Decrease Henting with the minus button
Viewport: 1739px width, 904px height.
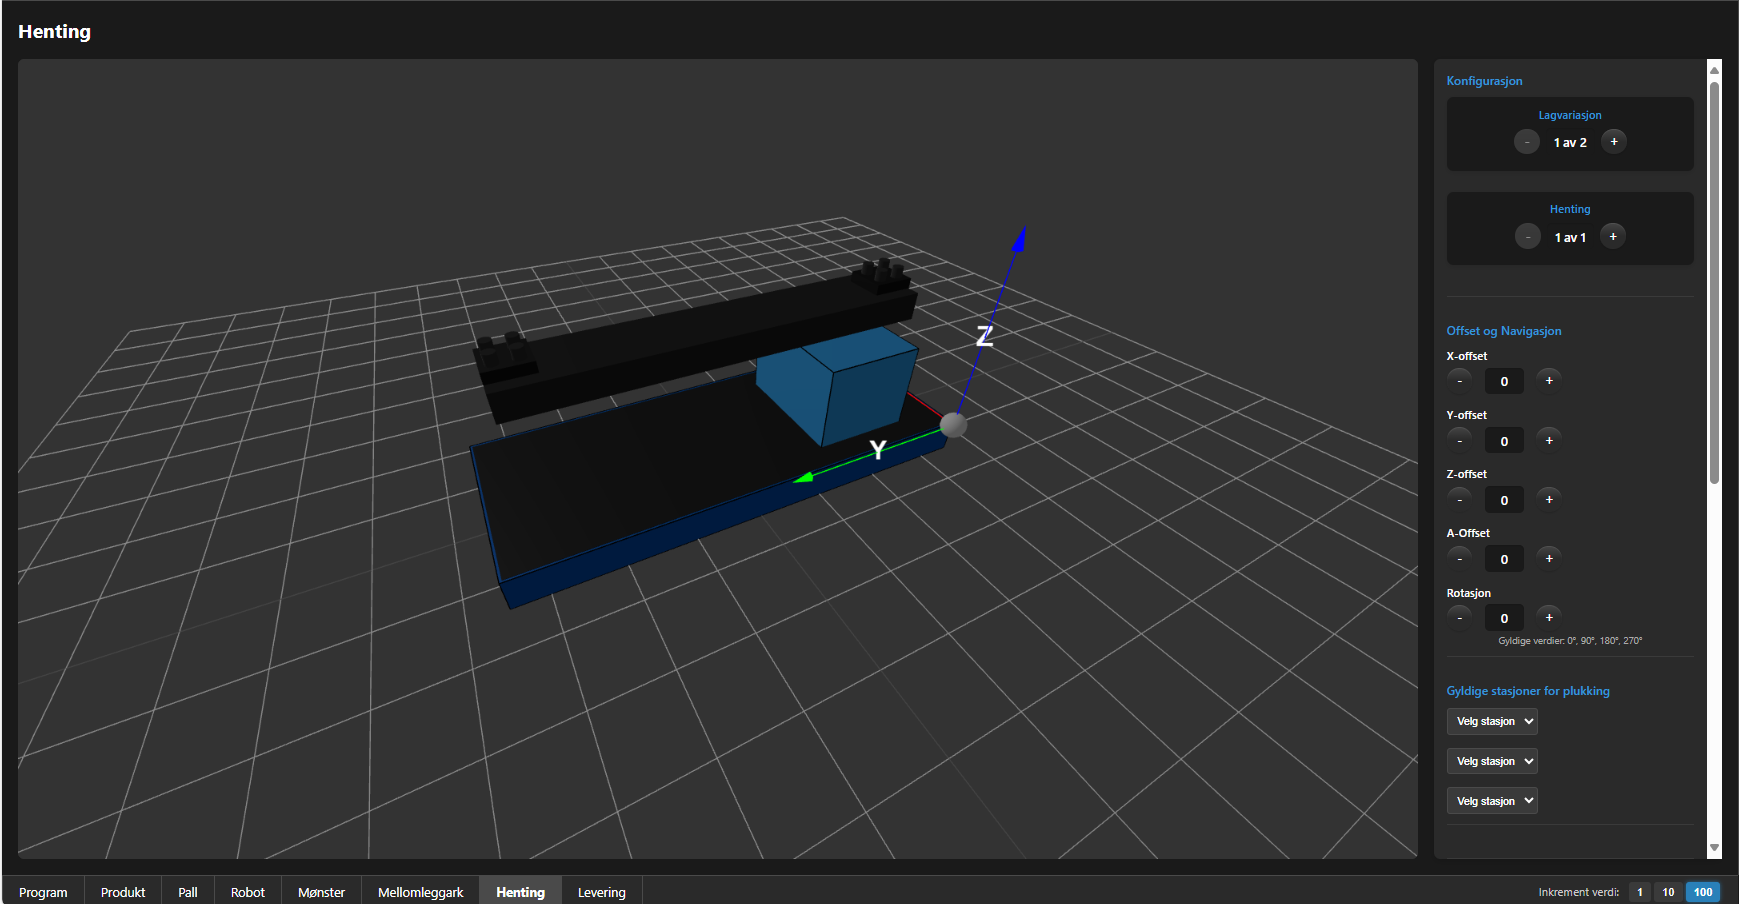click(x=1527, y=237)
